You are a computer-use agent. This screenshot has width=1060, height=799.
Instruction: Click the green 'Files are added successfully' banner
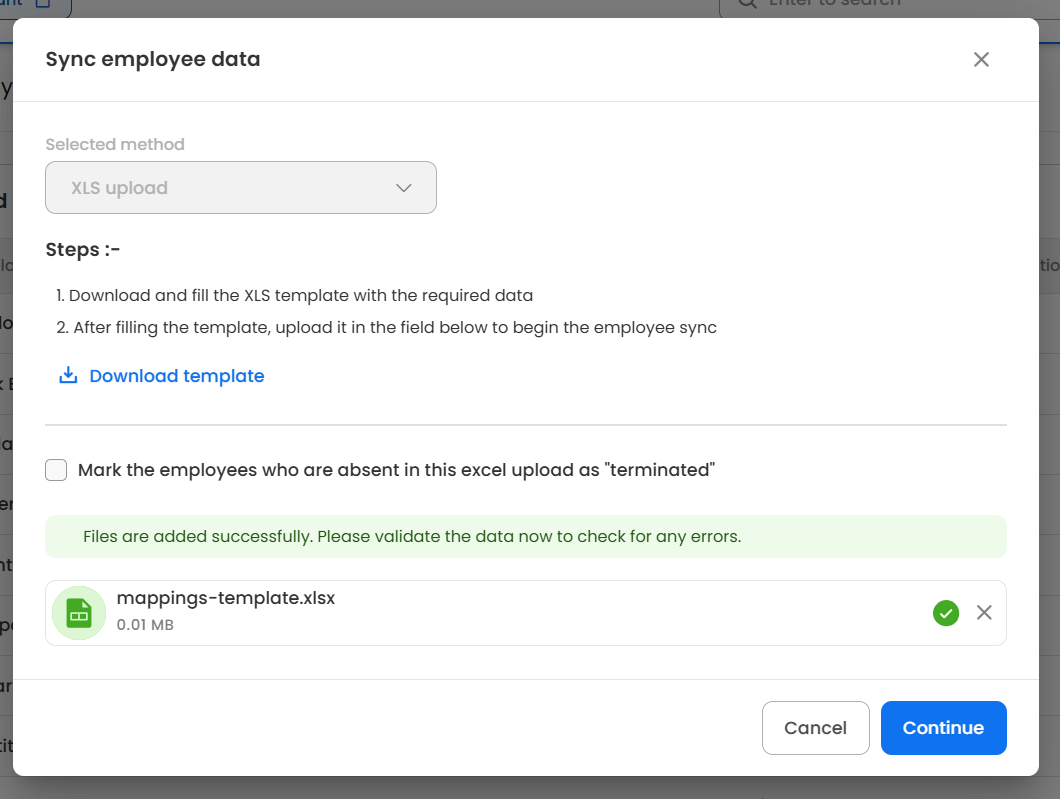pos(526,536)
